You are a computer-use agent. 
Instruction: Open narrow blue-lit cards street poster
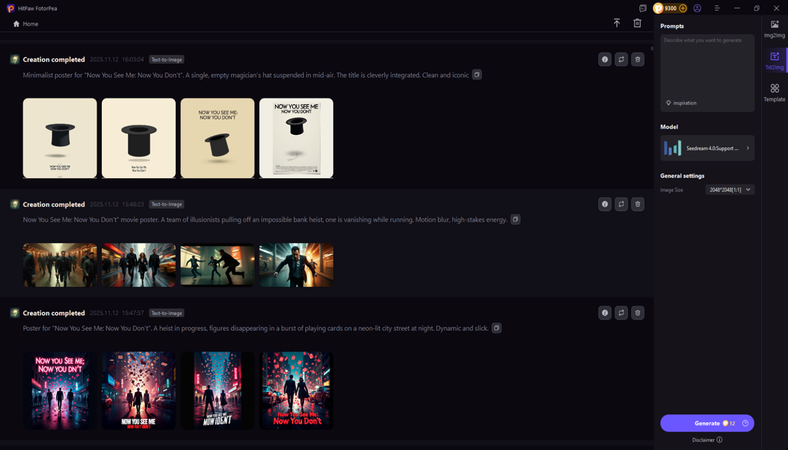218,390
